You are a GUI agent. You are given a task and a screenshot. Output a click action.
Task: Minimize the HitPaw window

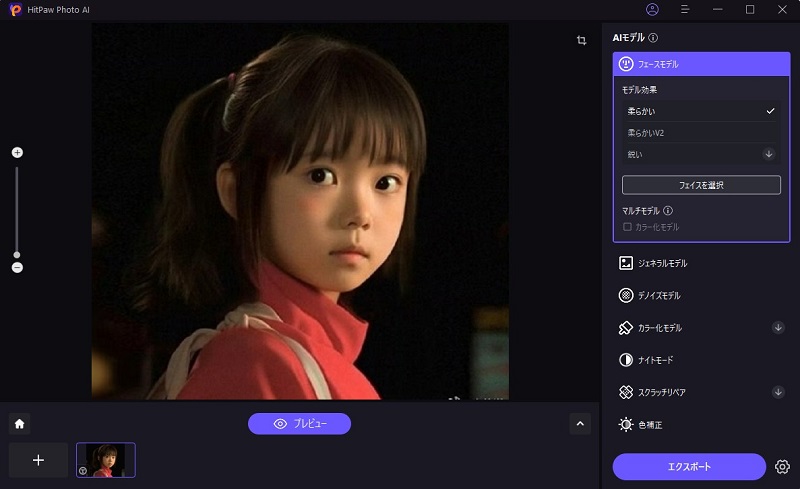pyautogui.click(x=717, y=10)
